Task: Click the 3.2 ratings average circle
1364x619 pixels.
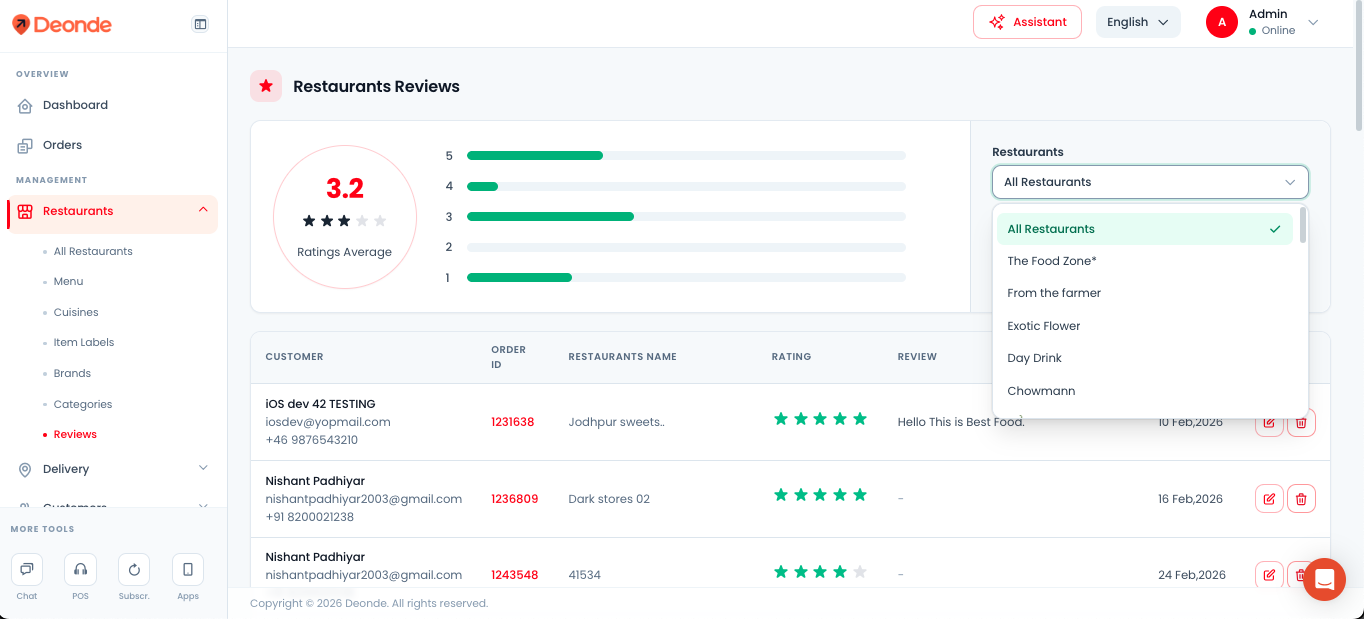Action: click(345, 217)
